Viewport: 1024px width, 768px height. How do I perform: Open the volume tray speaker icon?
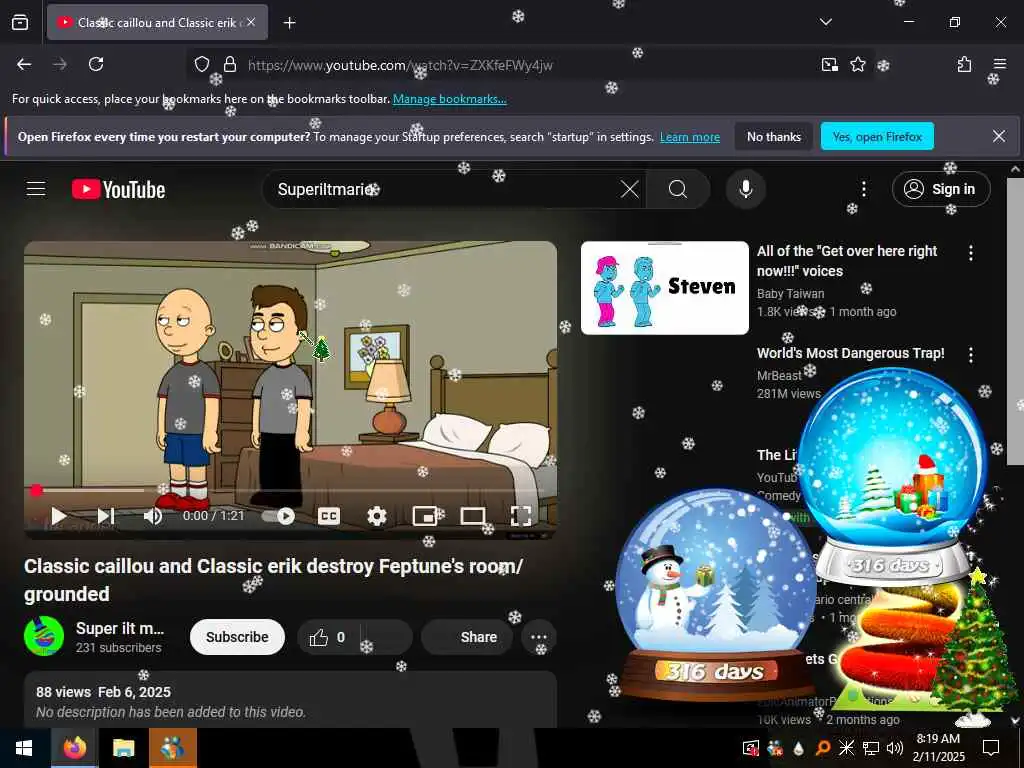tap(895, 748)
